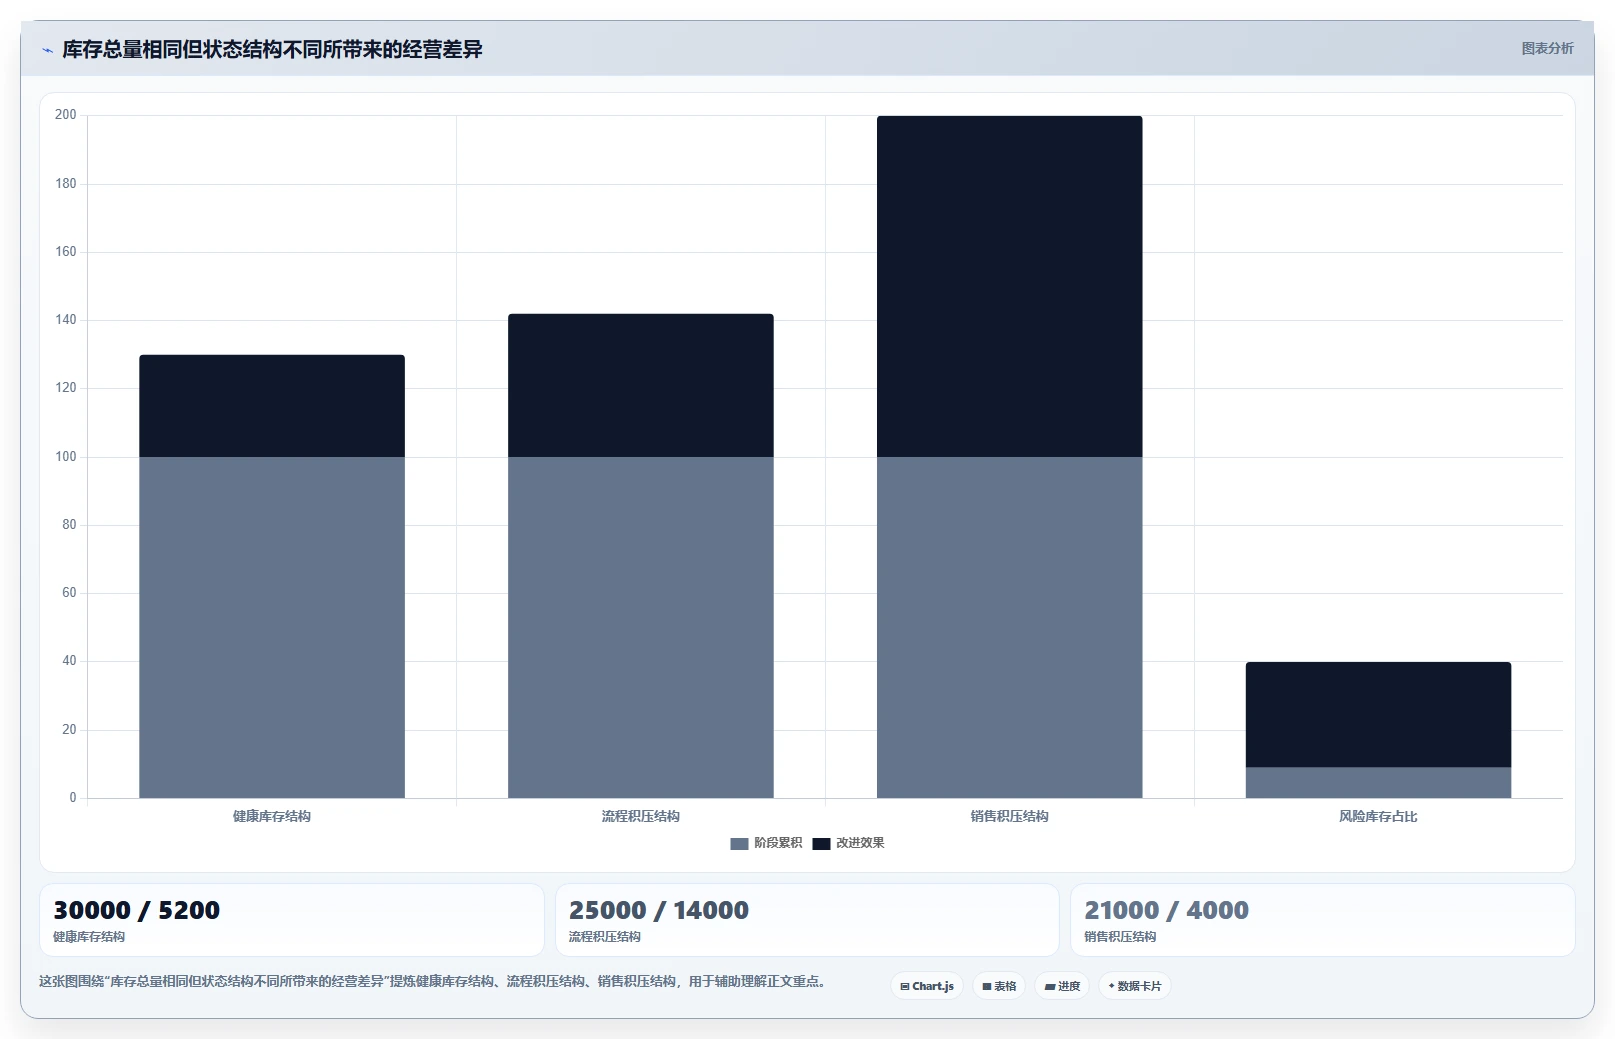Click the 风险库存占比 gray bar segment
The height and width of the screenshot is (1039, 1615).
[1378, 783]
